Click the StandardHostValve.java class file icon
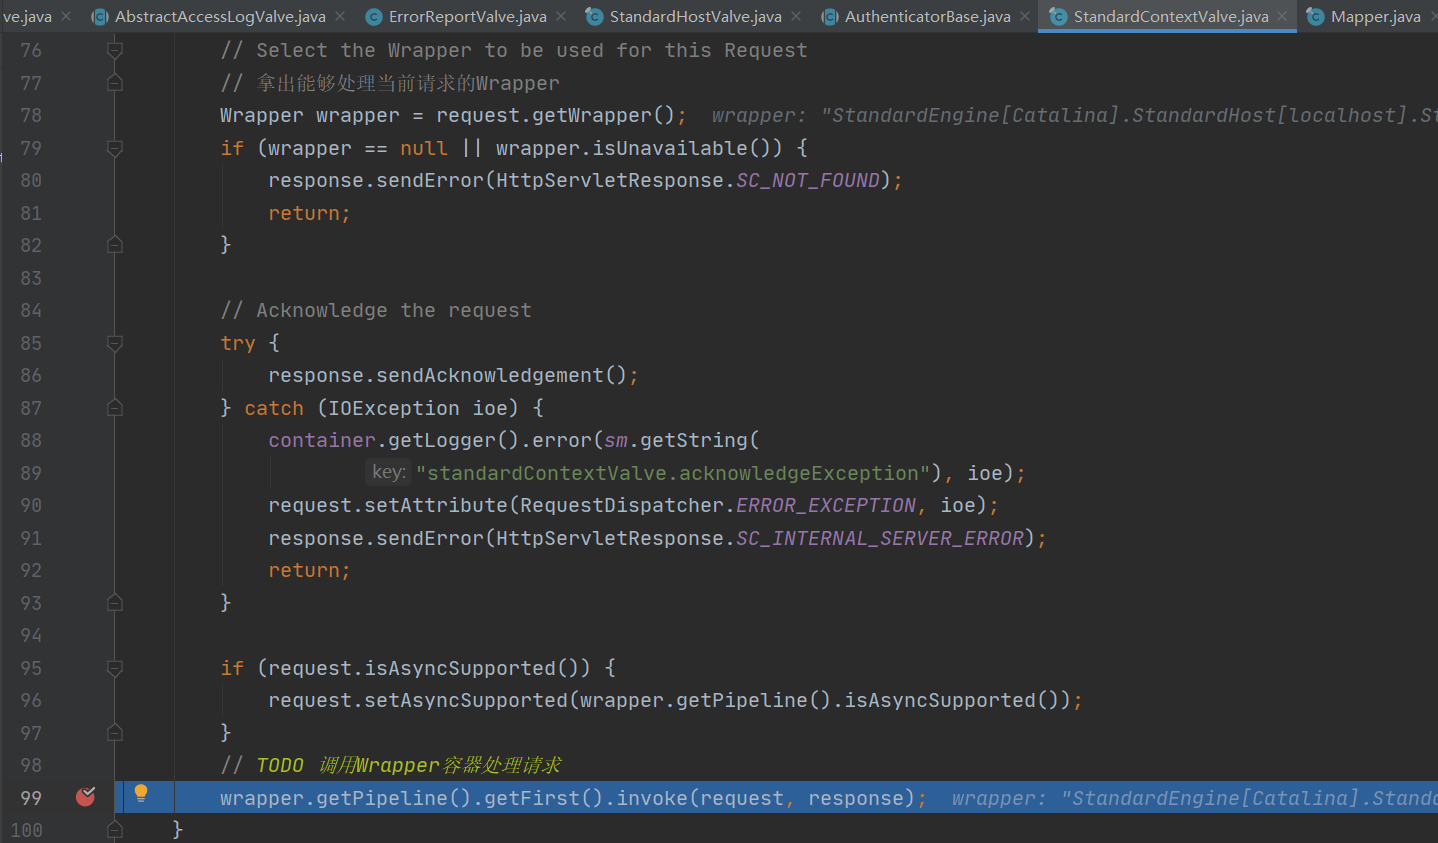Image resolution: width=1438 pixels, height=843 pixels. tap(594, 16)
